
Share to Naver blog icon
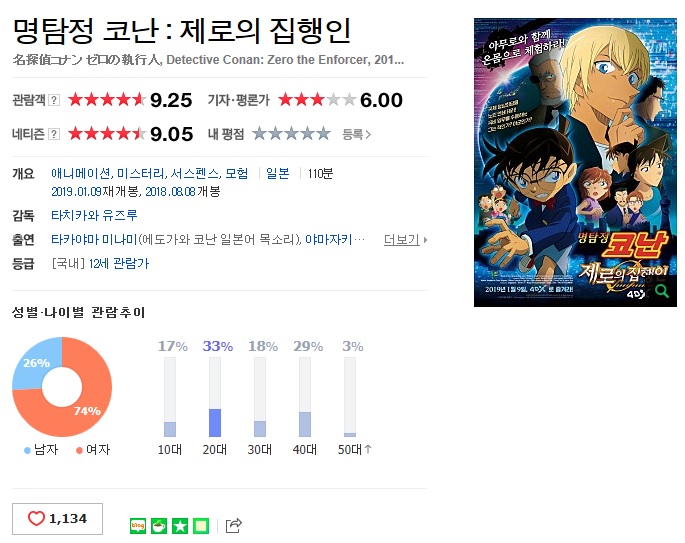point(138,526)
